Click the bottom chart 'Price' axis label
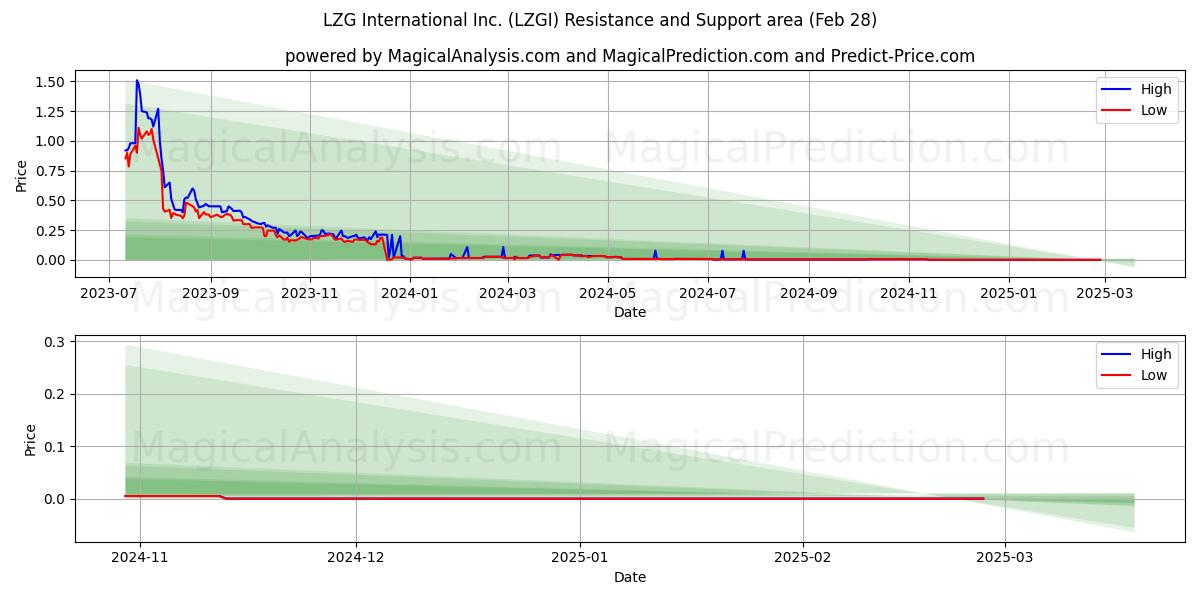Screen dimensions: 1200x600 (31, 439)
